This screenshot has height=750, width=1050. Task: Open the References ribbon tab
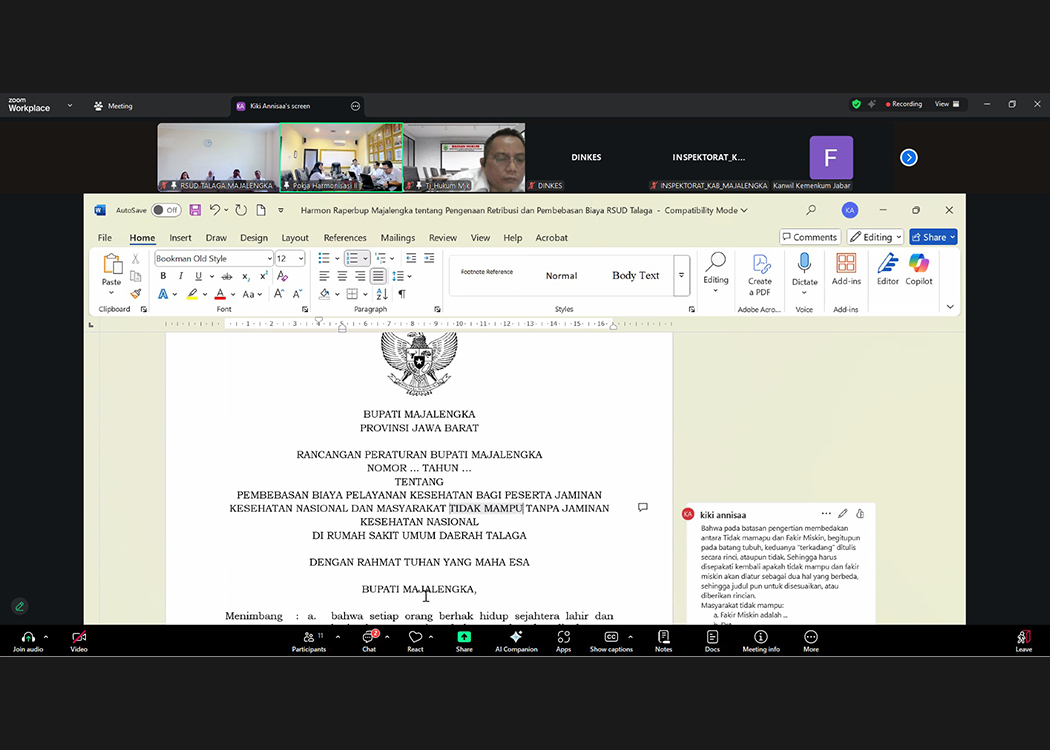[345, 238]
